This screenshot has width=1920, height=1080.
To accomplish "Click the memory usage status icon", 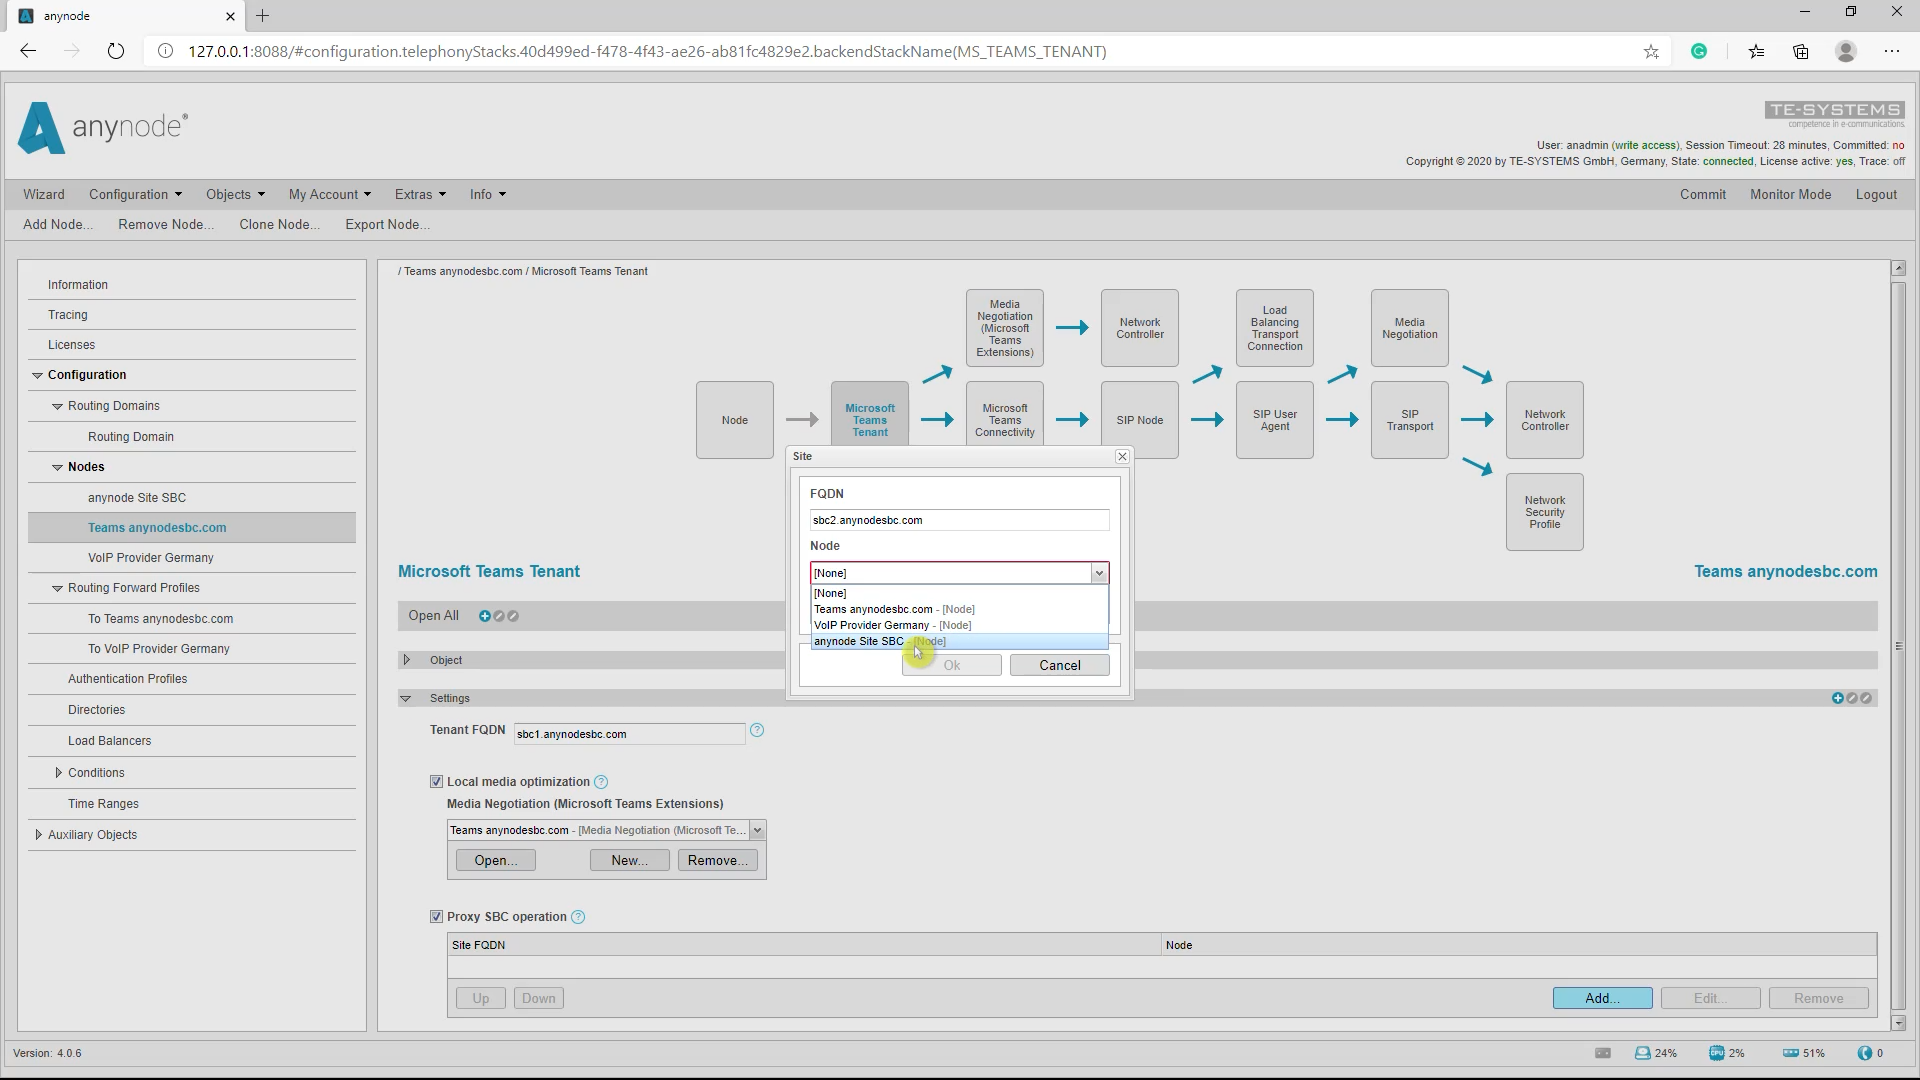I will (x=1791, y=1053).
